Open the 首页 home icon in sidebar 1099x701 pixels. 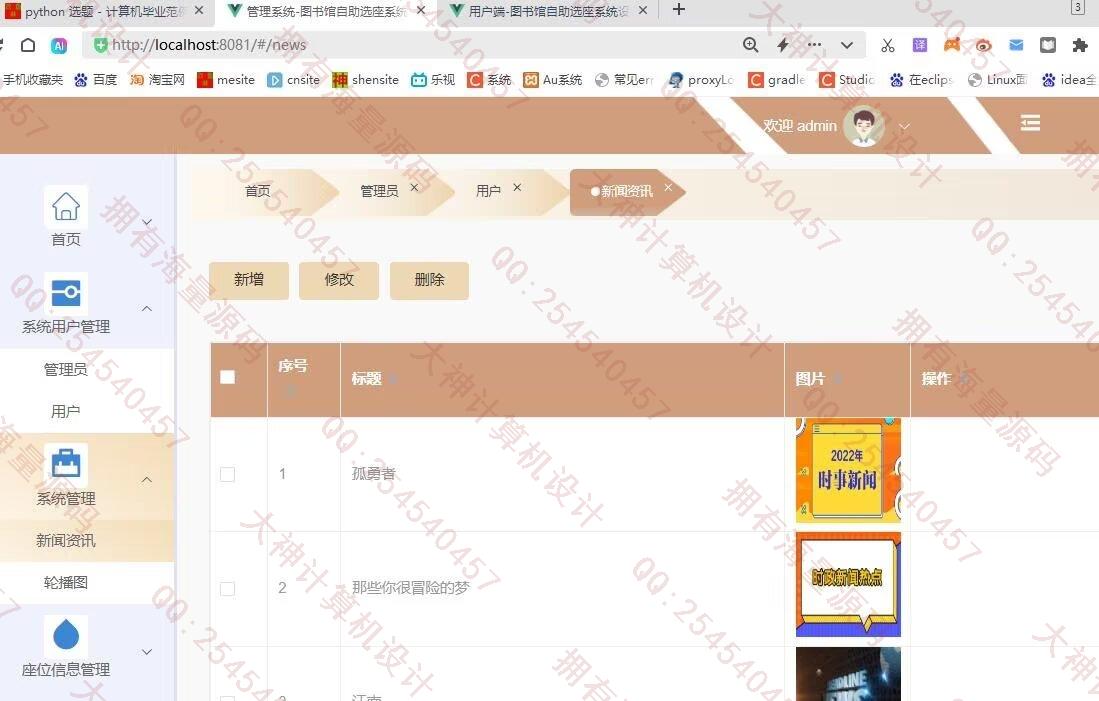click(66, 207)
